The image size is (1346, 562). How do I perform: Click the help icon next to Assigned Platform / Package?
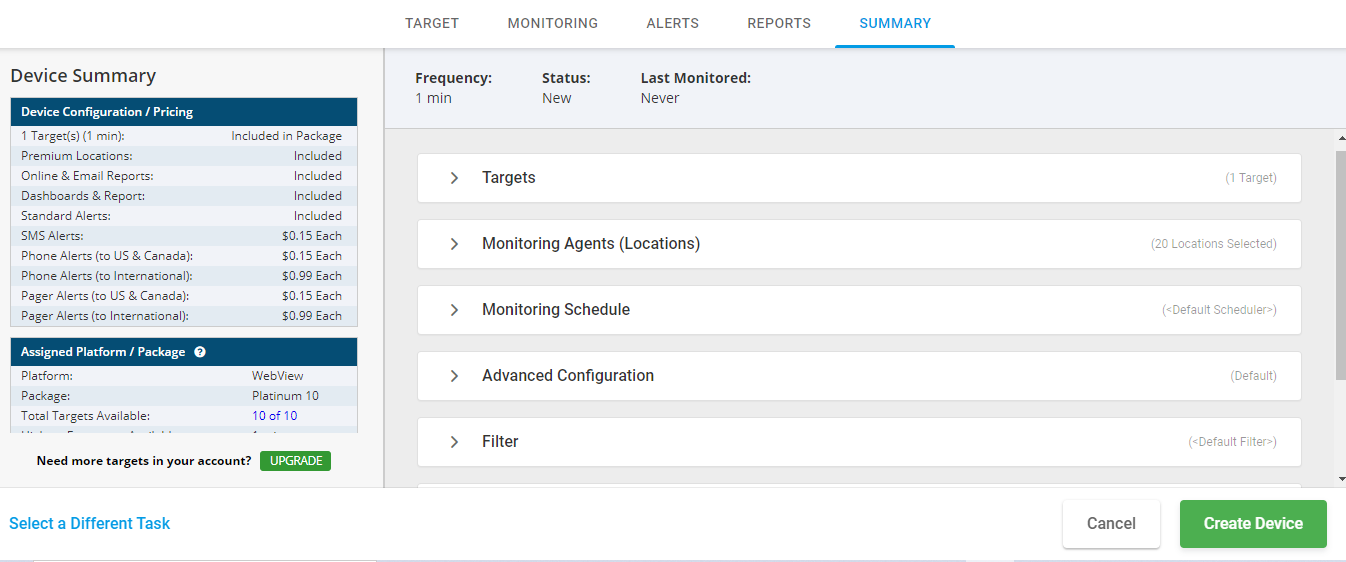[x=200, y=352]
